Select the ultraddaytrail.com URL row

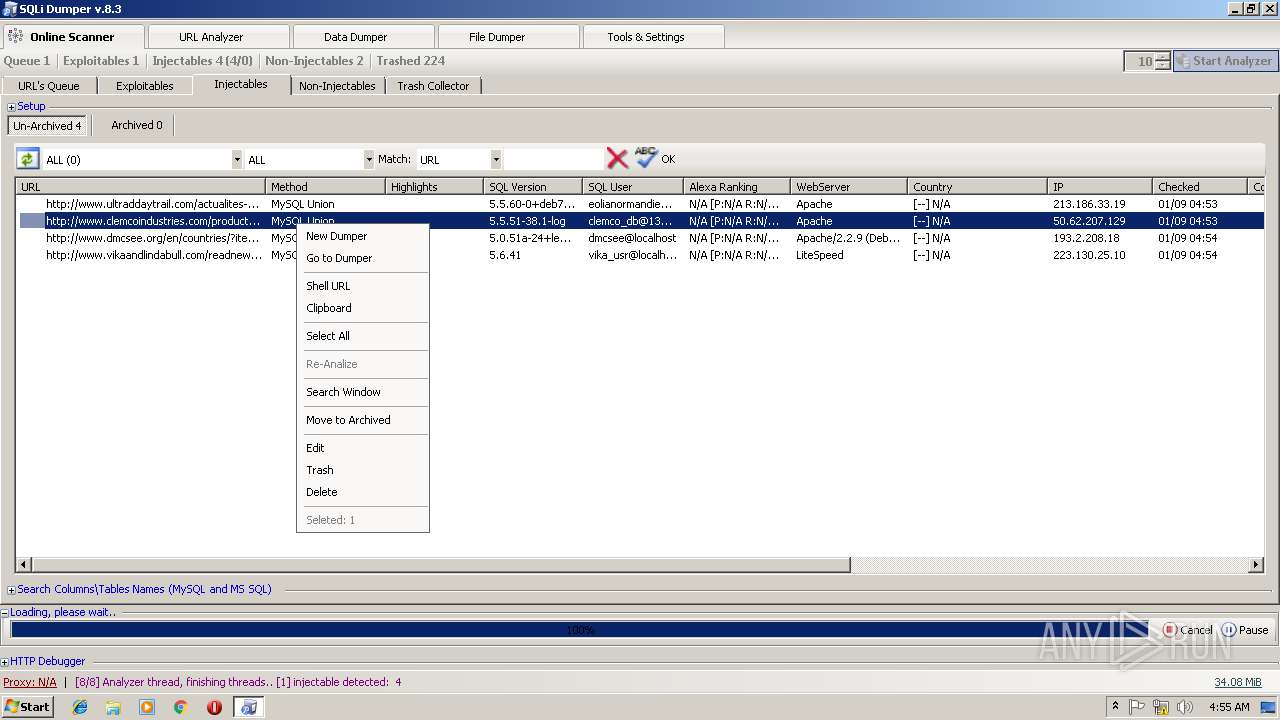[x=640, y=204]
